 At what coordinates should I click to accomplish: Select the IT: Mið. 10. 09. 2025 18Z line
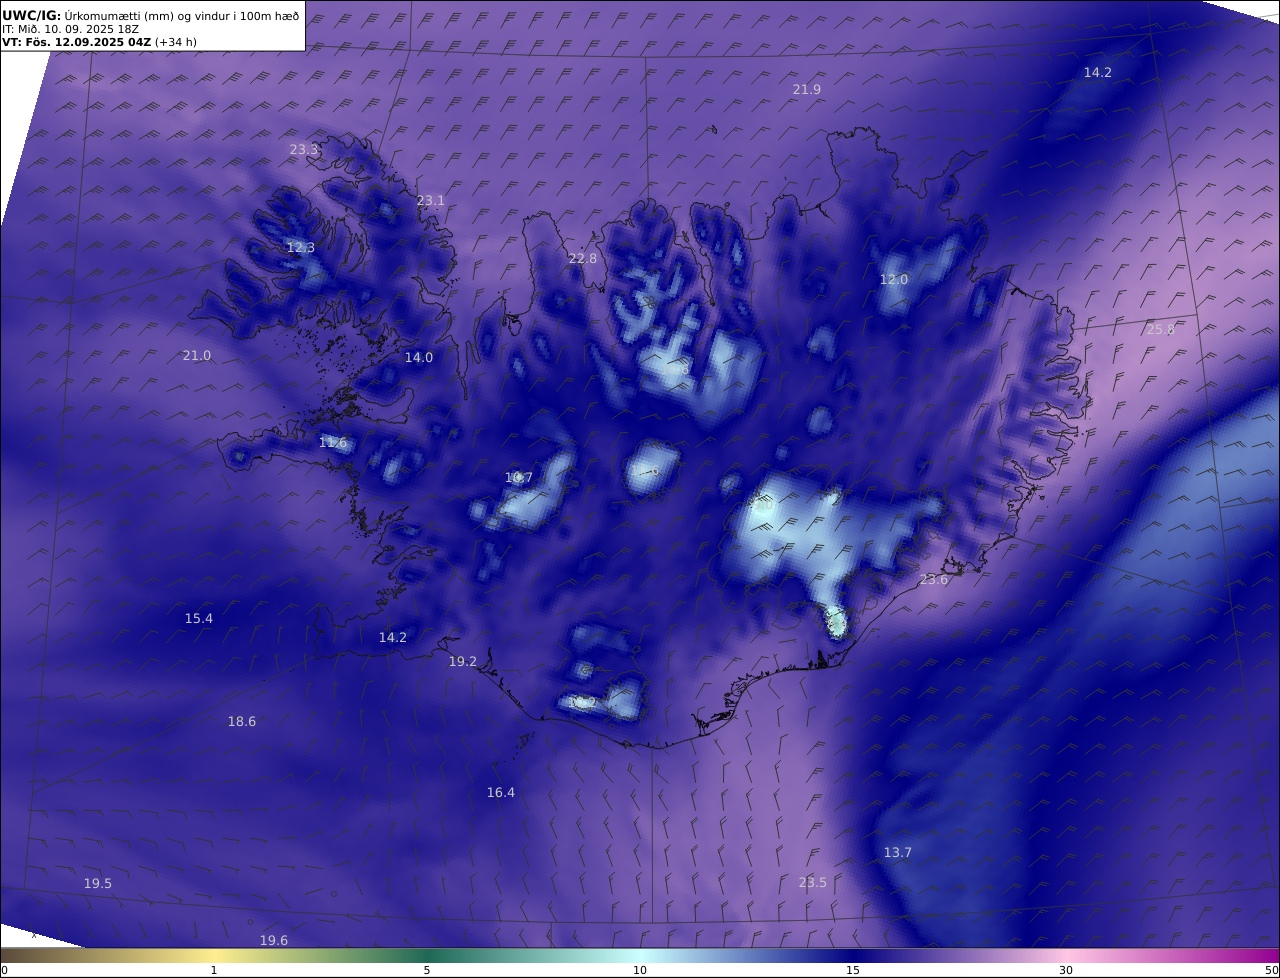(x=70, y=29)
